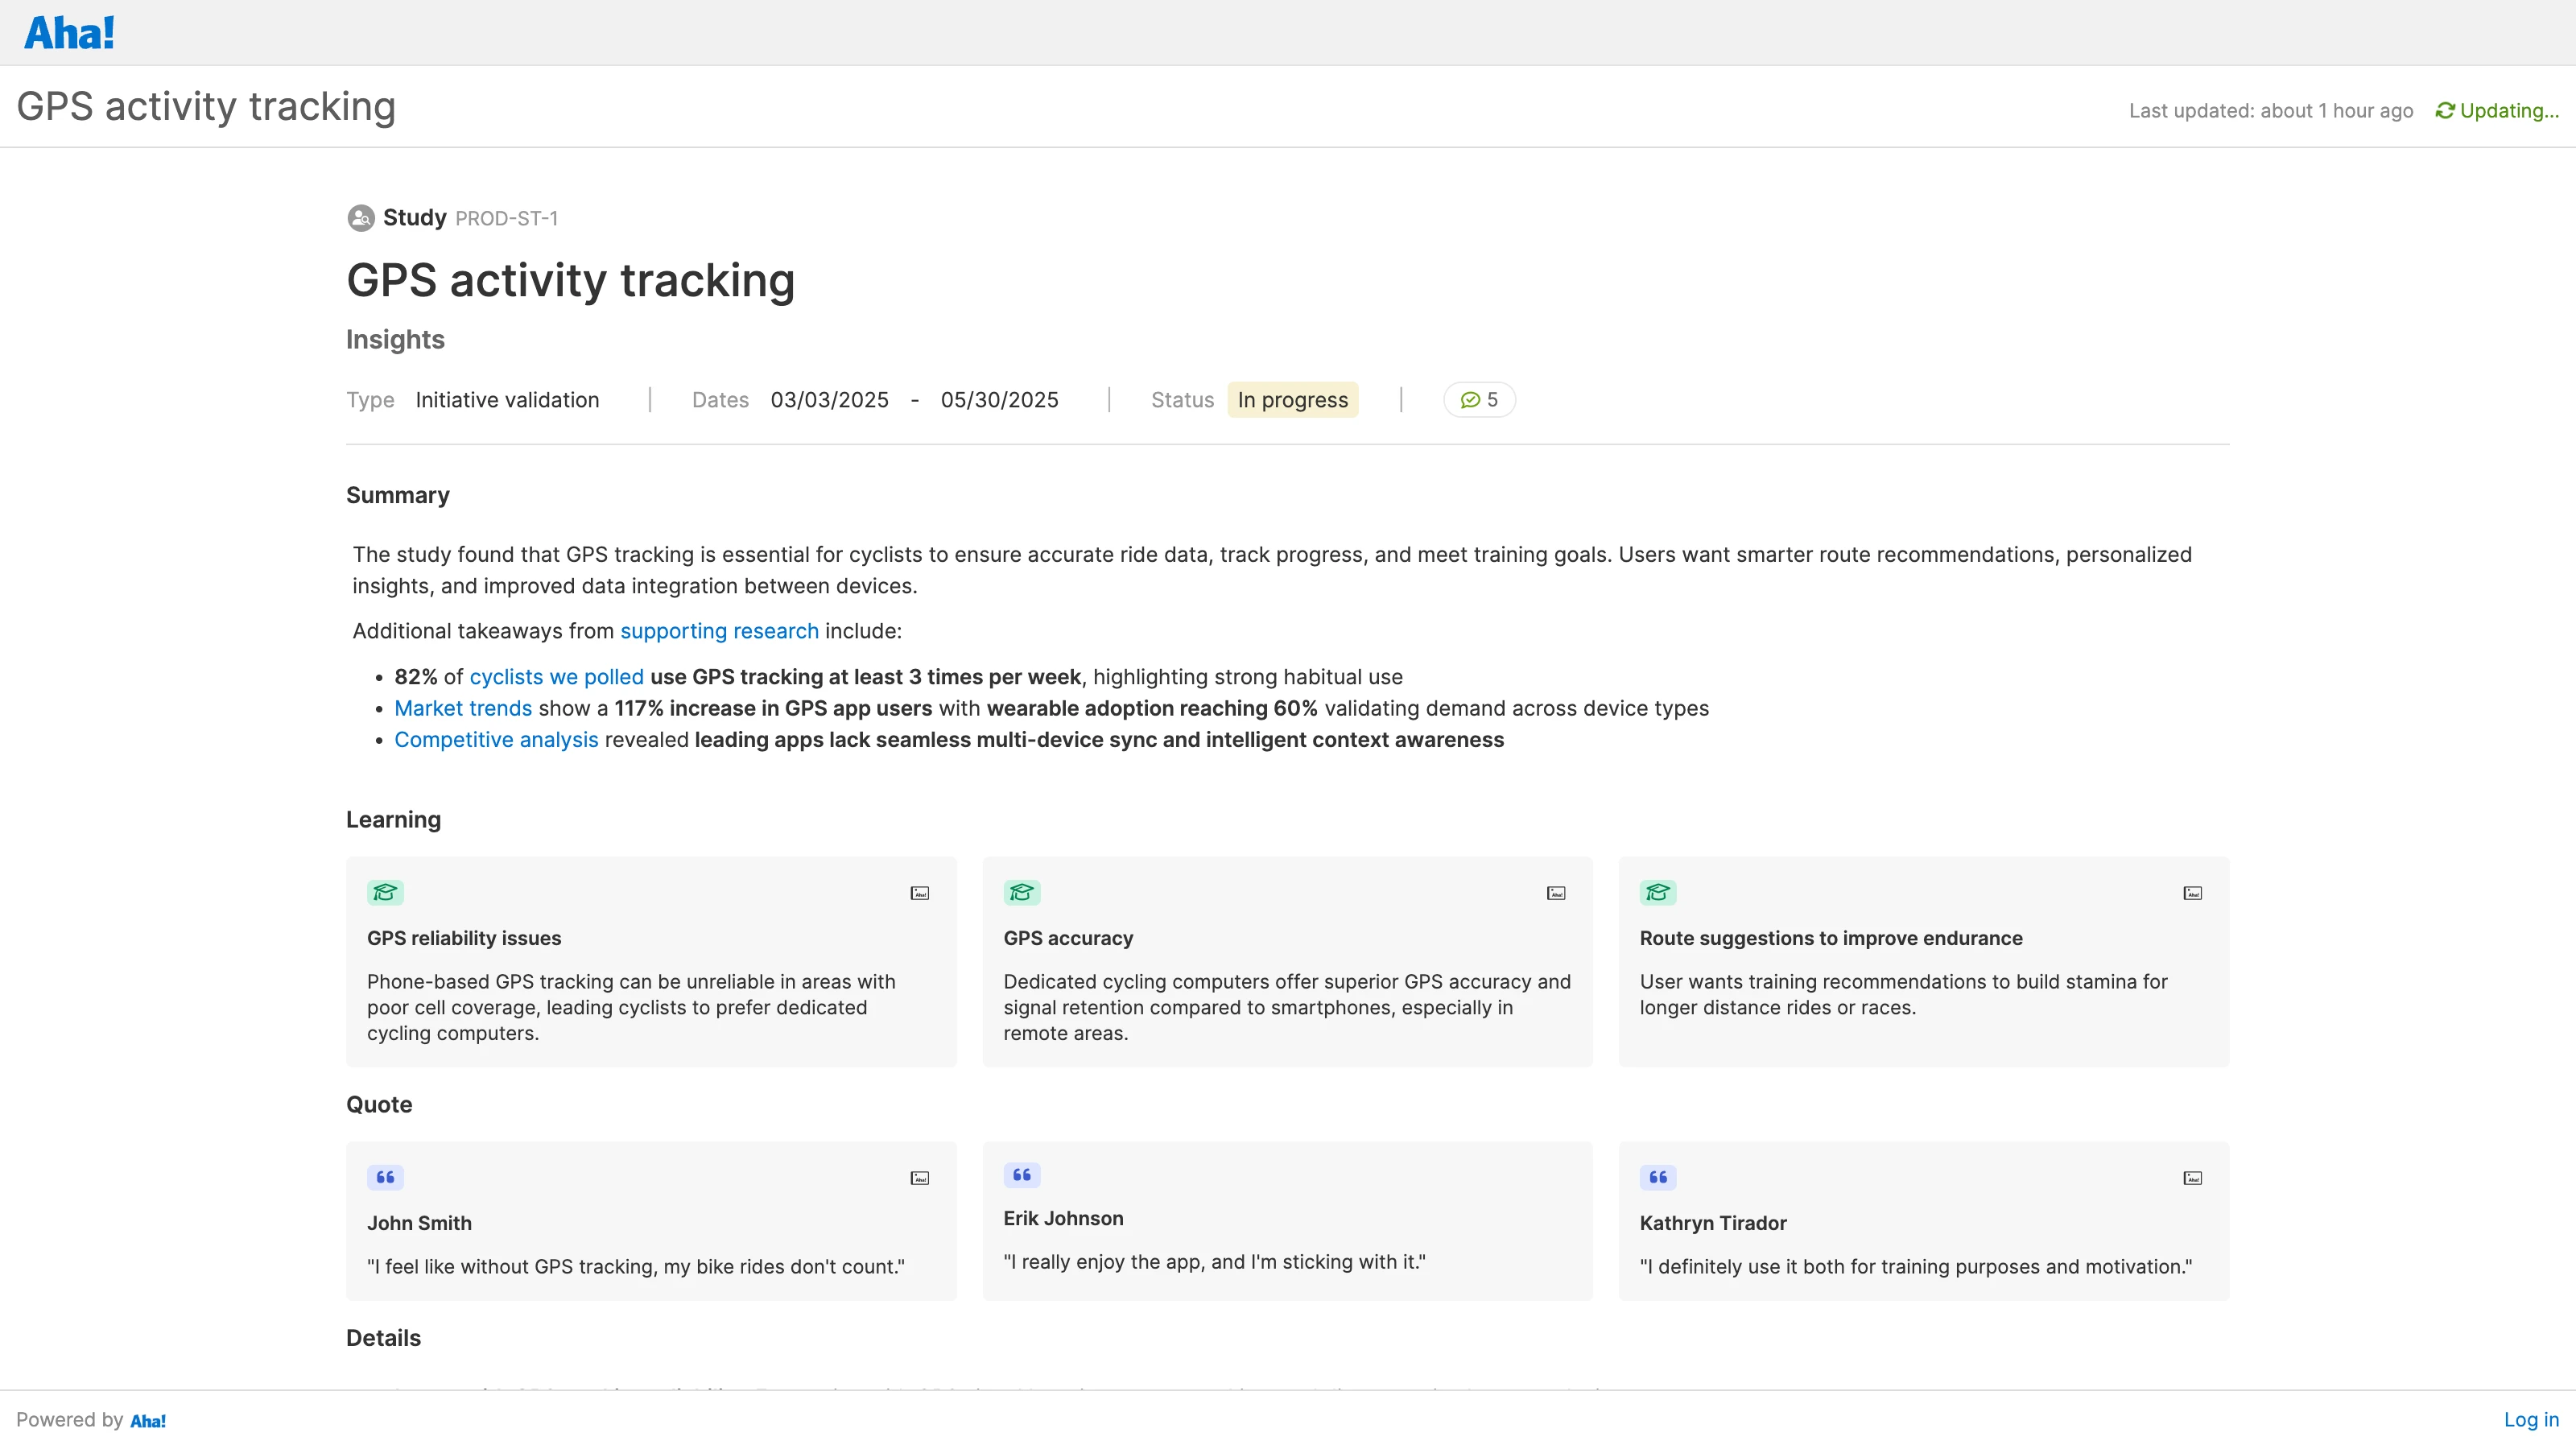The image size is (2576, 1449).
Task: Open the Aha! badge on GPS reliability issues card
Action: 919,893
